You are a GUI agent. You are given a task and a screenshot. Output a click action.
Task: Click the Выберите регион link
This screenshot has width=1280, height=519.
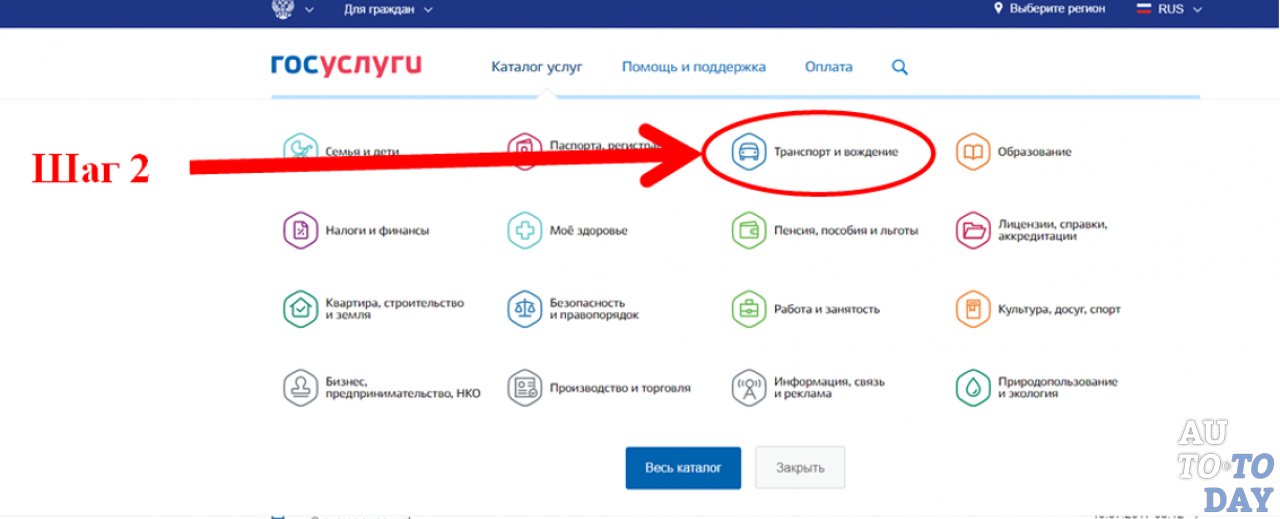1058,8
